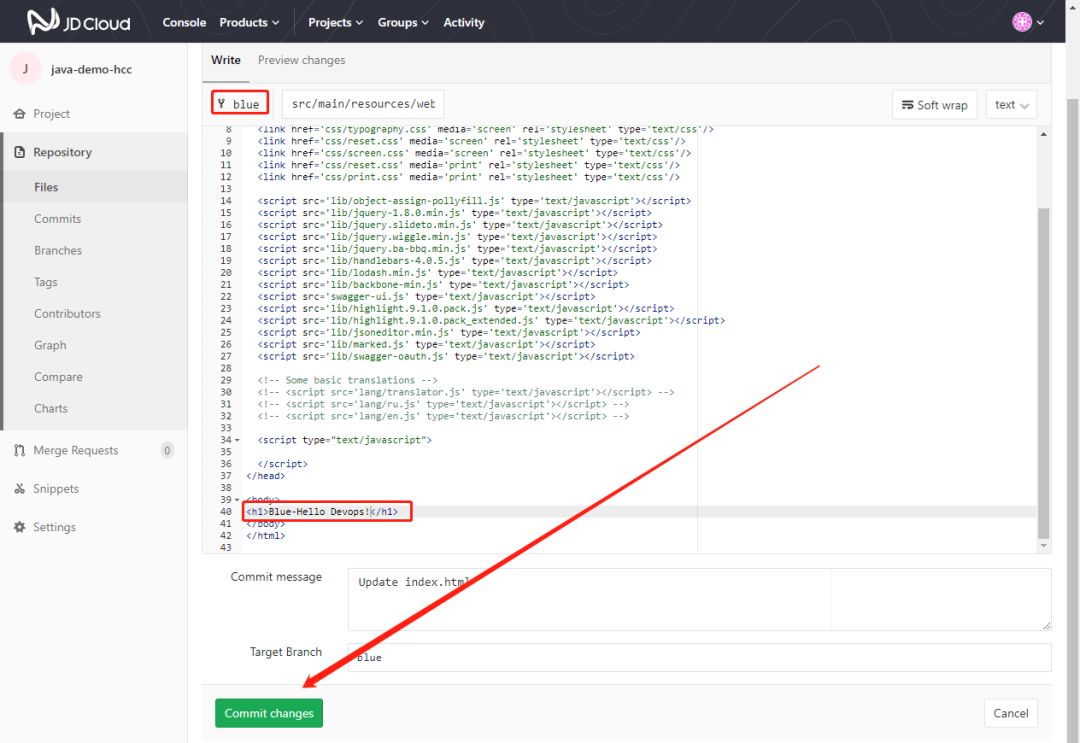Click the branch icon beside blue
The width and height of the screenshot is (1080, 743).
(221, 103)
